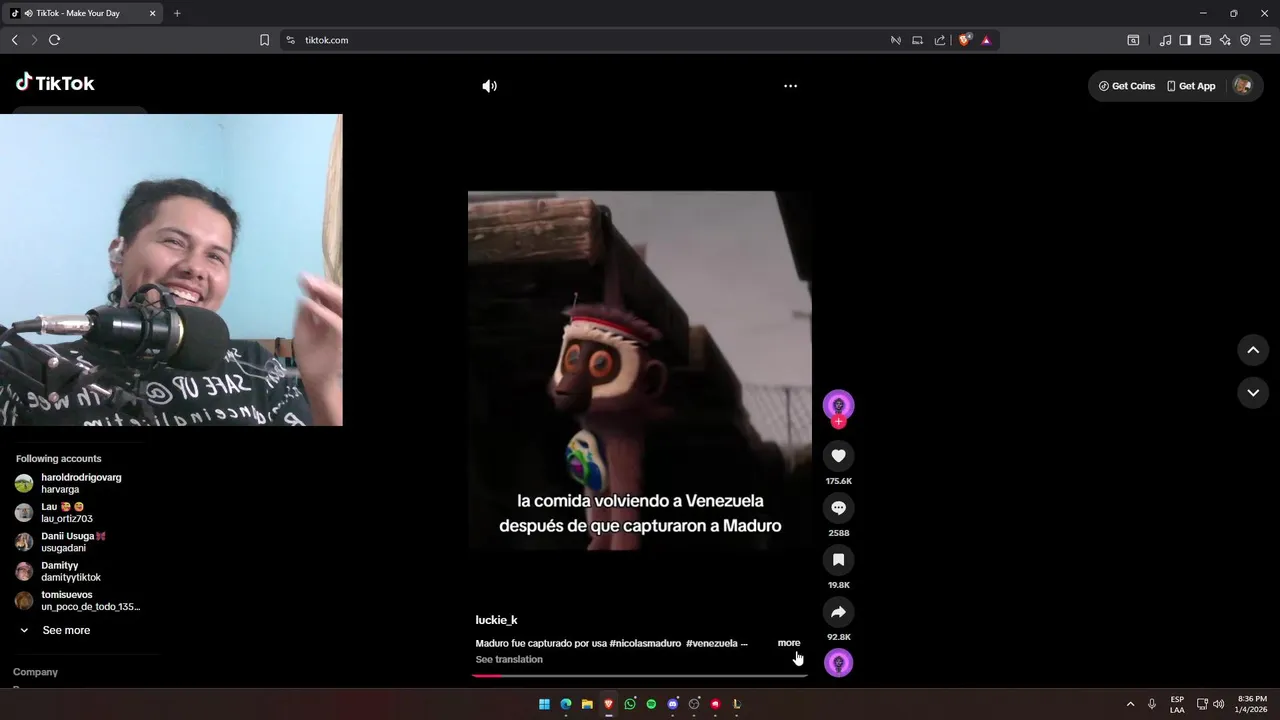Click the TikTok logo
Viewport: 1280px width, 720px height.
55,83
